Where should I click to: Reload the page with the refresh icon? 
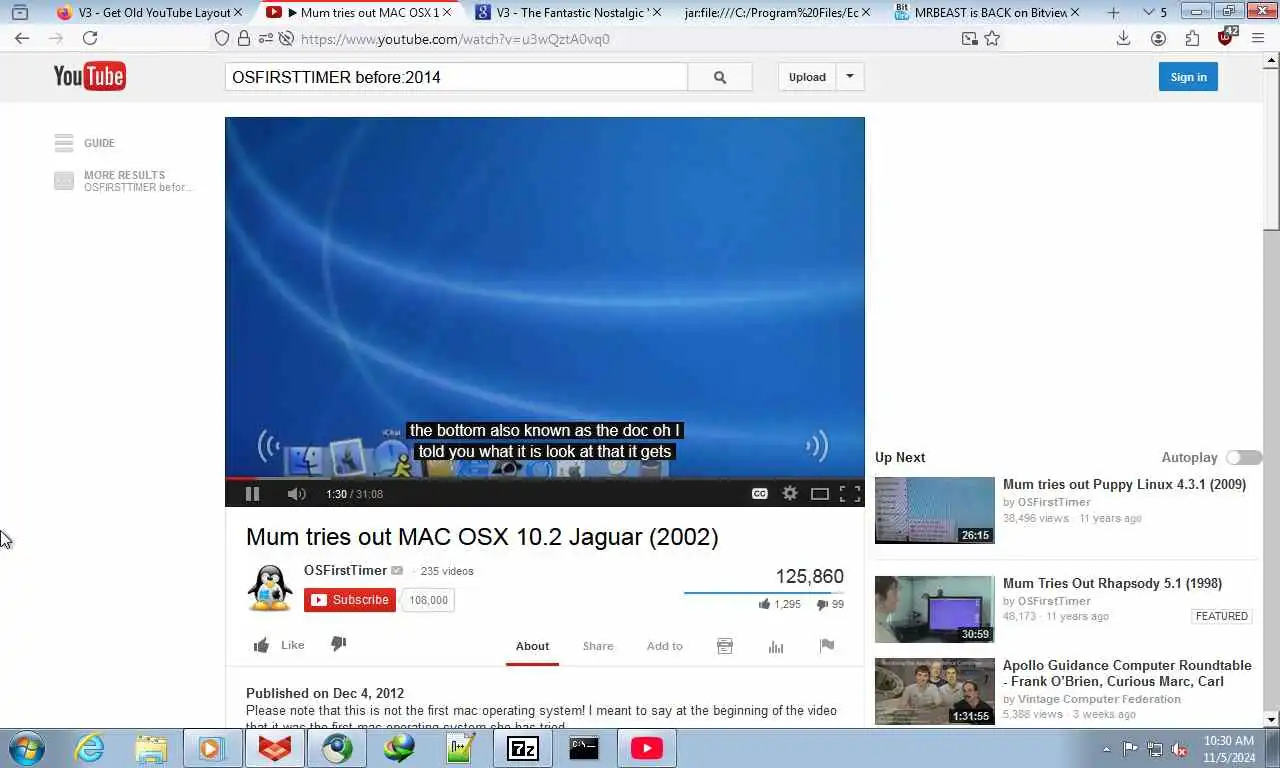pyautogui.click(x=90, y=38)
